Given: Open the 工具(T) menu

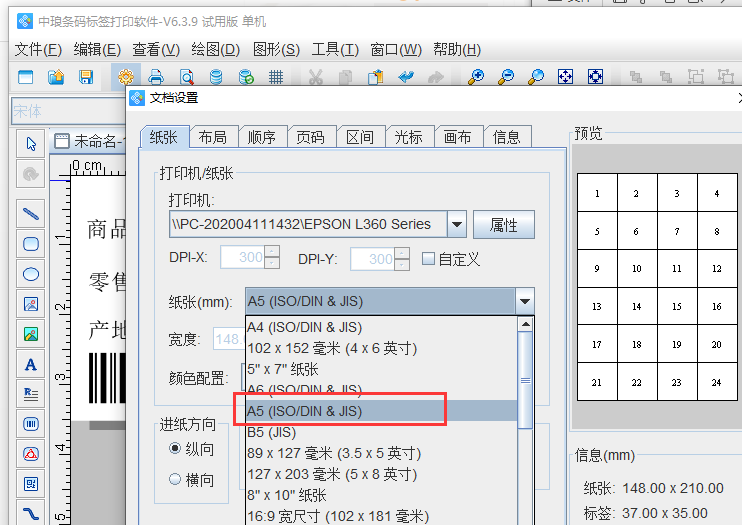Looking at the screenshot, I should 335,49.
